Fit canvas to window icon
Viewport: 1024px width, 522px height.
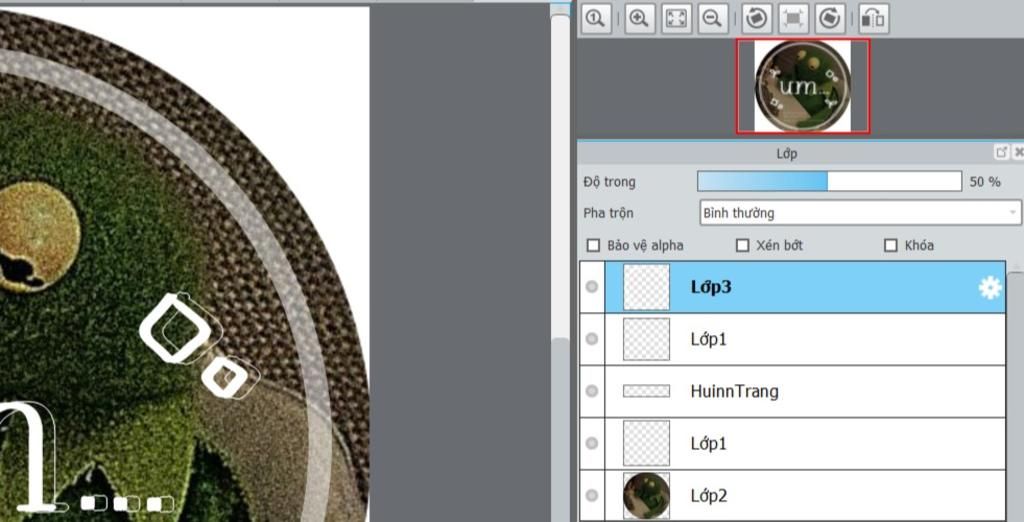click(x=676, y=18)
